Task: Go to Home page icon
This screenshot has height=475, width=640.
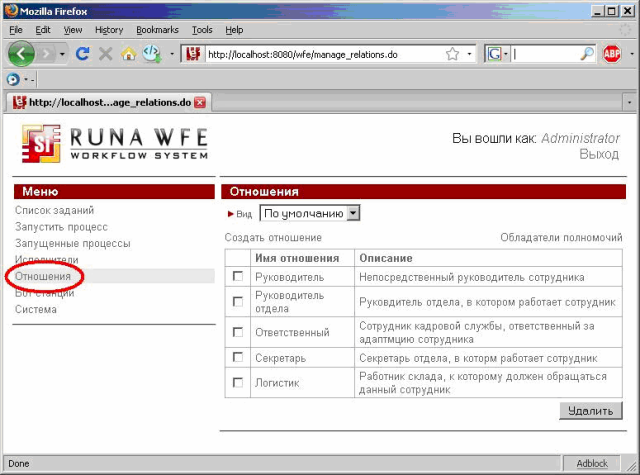Action: [129, 53]
